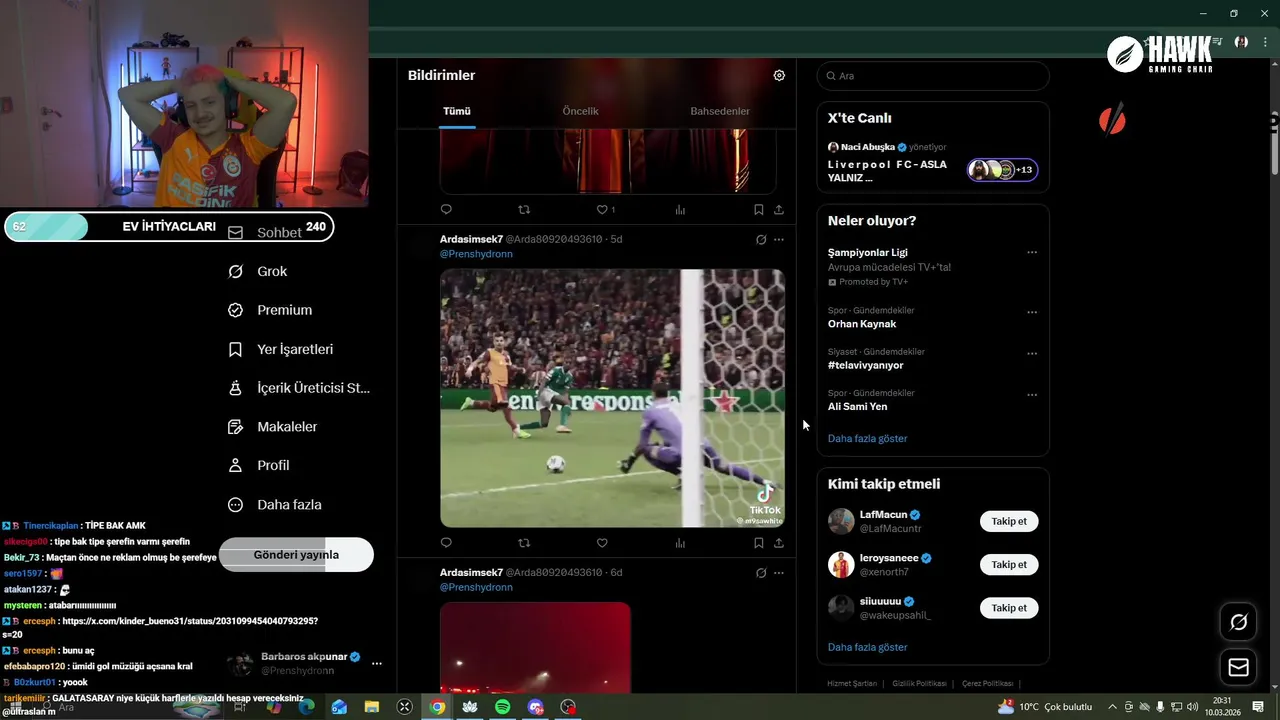This screenshot has height=720, width=1280.
Task: Share the football video post
Action: point(779,543)
